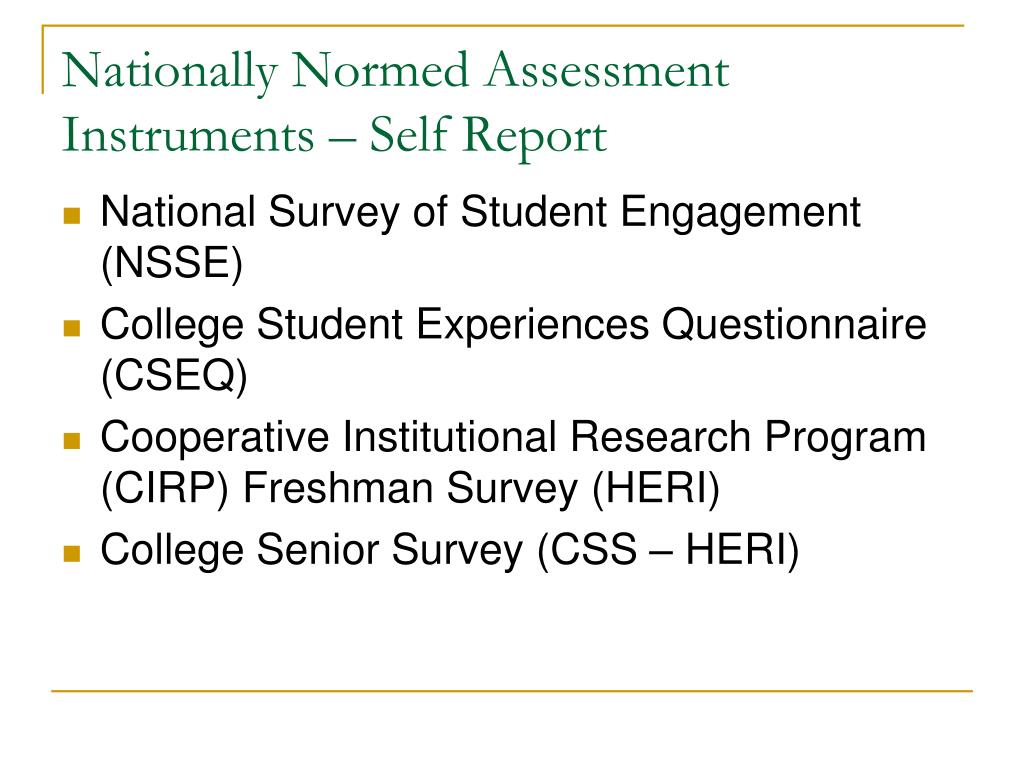
Task: Click the '(HERI)' text after Freshman Survey
Action: 656,489
